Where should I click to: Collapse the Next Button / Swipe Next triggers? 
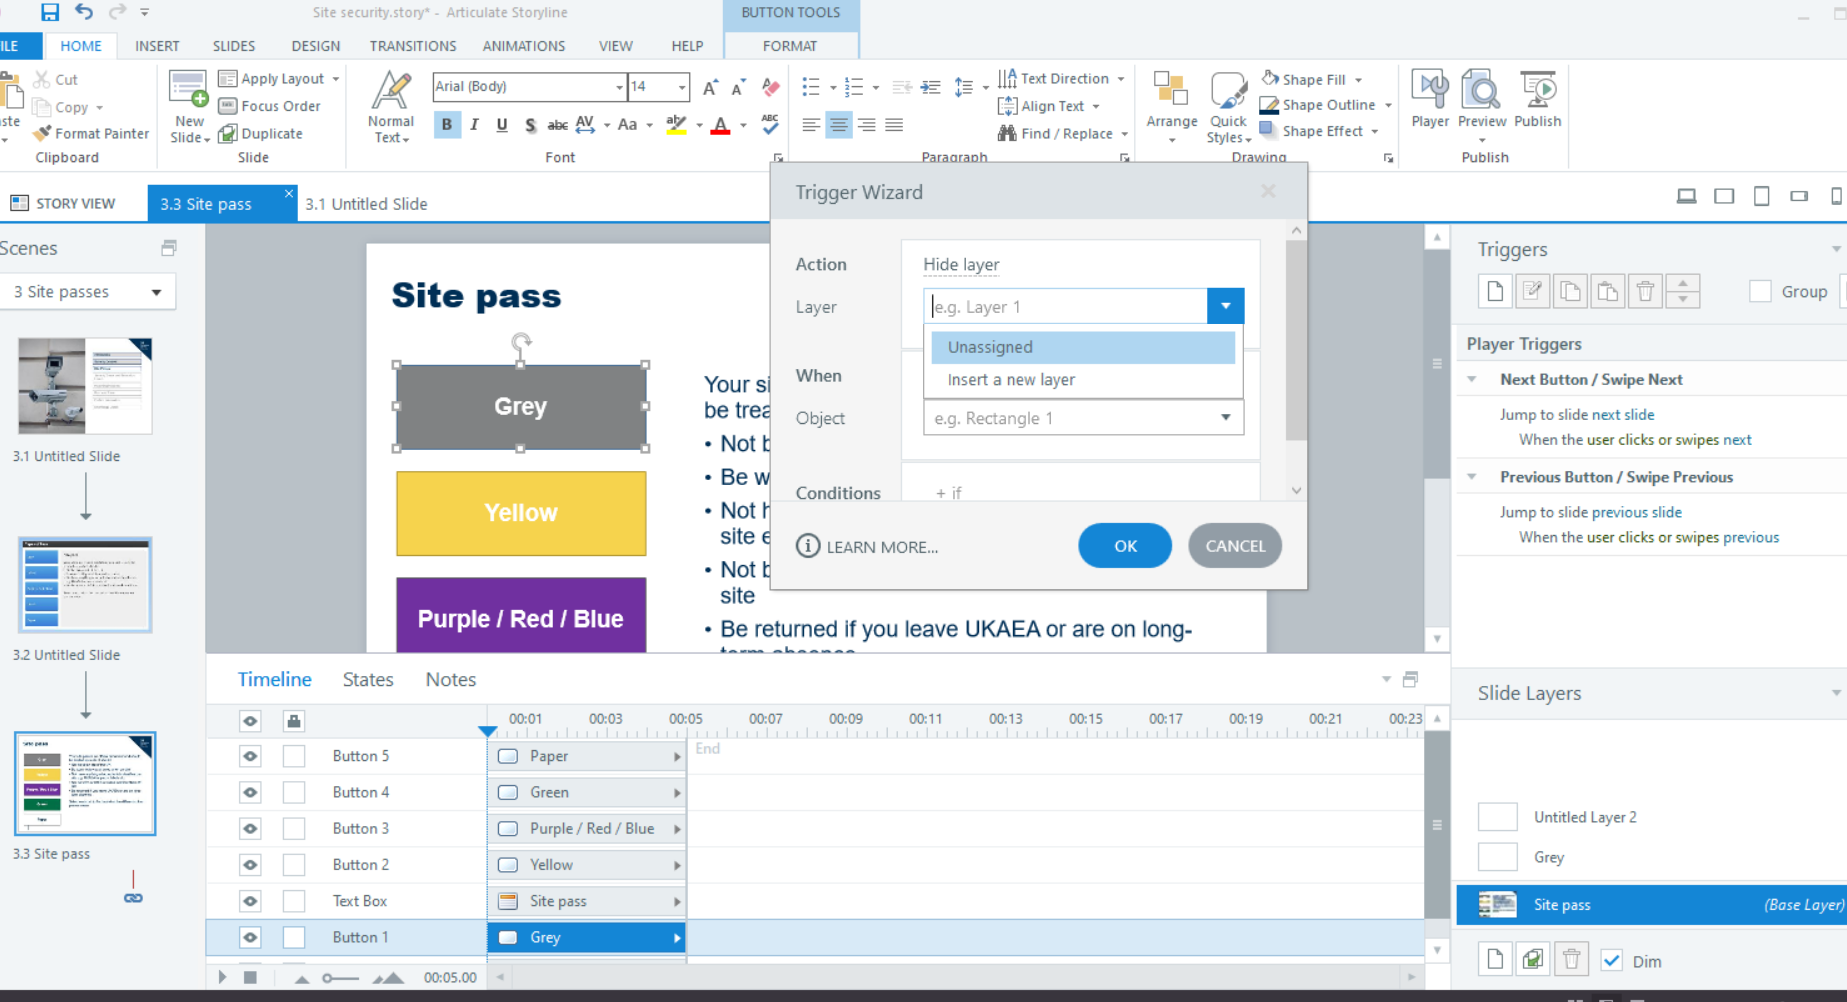1472,379
